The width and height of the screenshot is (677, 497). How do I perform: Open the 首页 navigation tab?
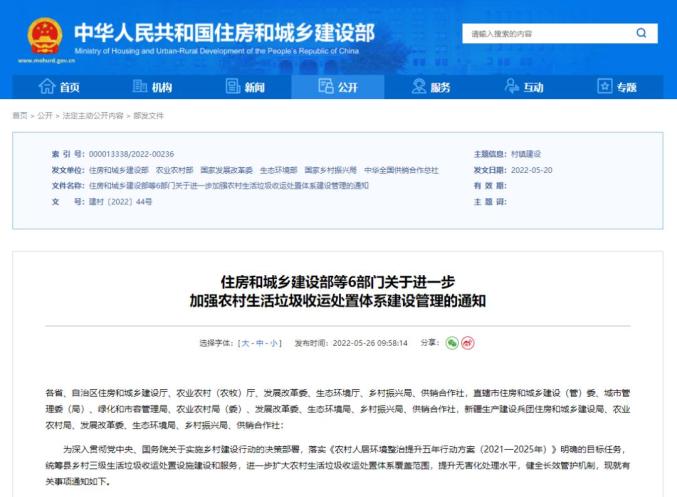59,87
